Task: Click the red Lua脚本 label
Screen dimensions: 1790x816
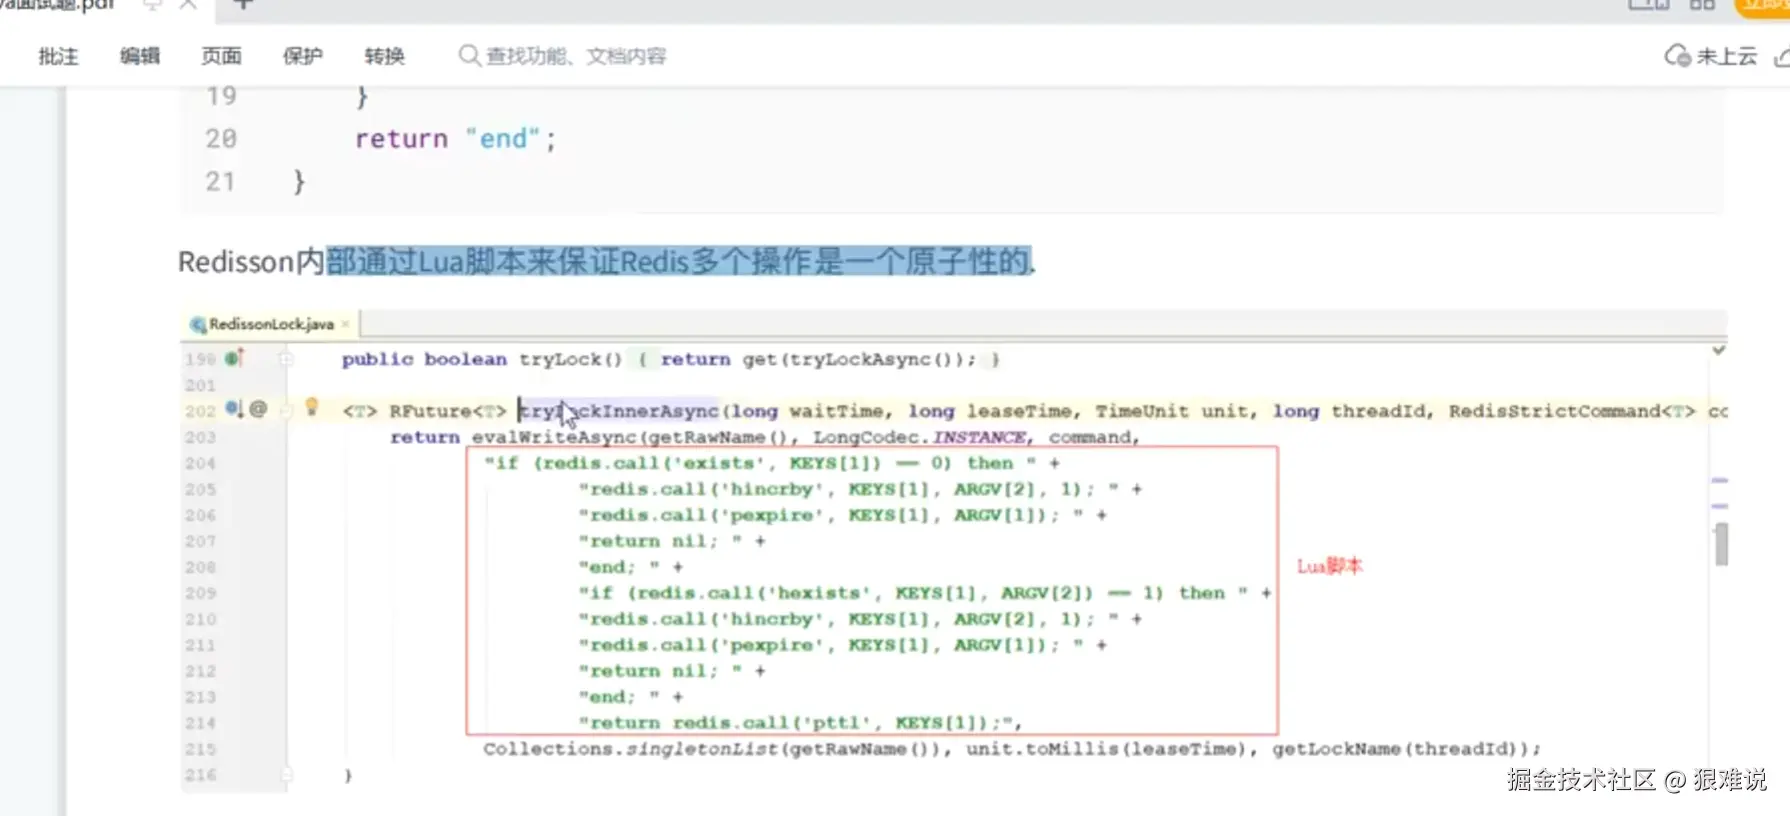Action: click(x=1329, y=566)
